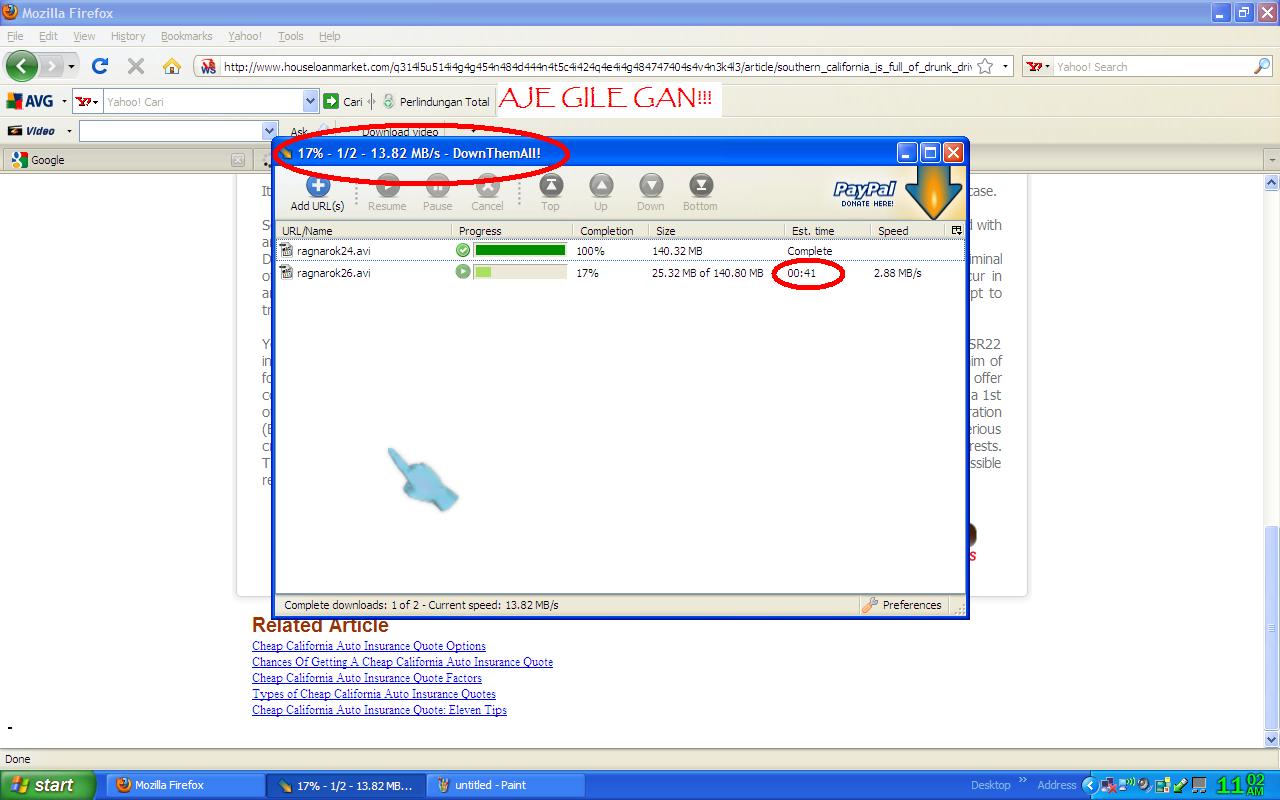Switch to untitled - Paint taskbar button
The height and width of the screenshot is (800, 1280).
pos(505,785)
